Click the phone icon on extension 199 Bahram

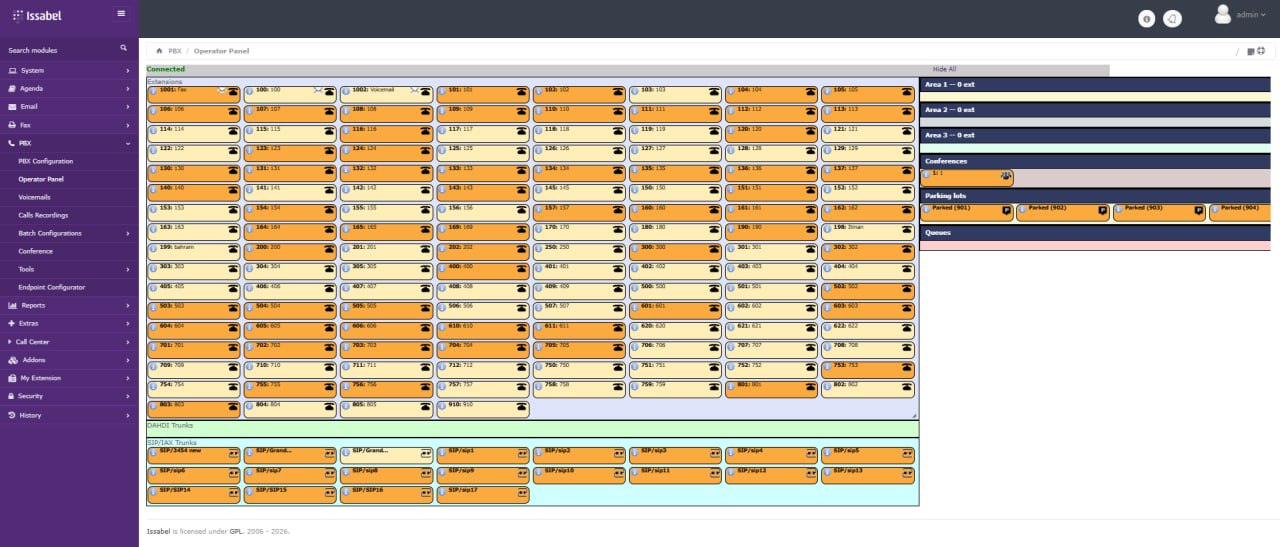pos(233,248)
